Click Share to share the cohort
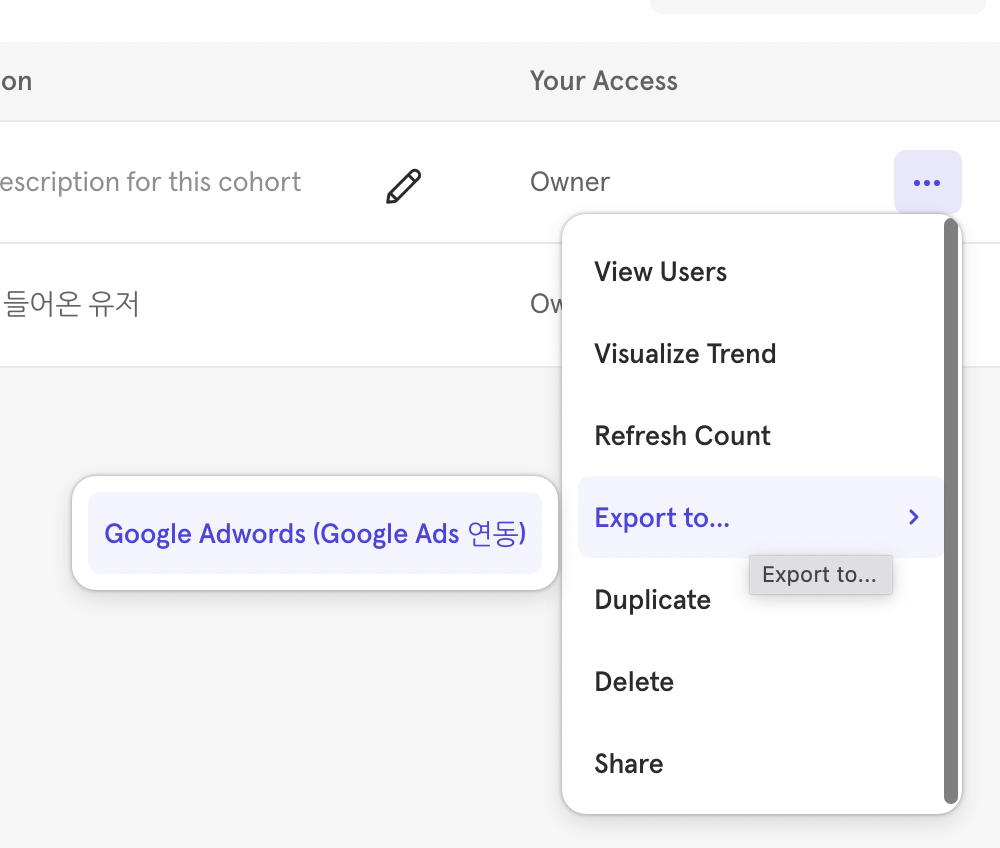 pyautogui.click(x=629, y=763)
